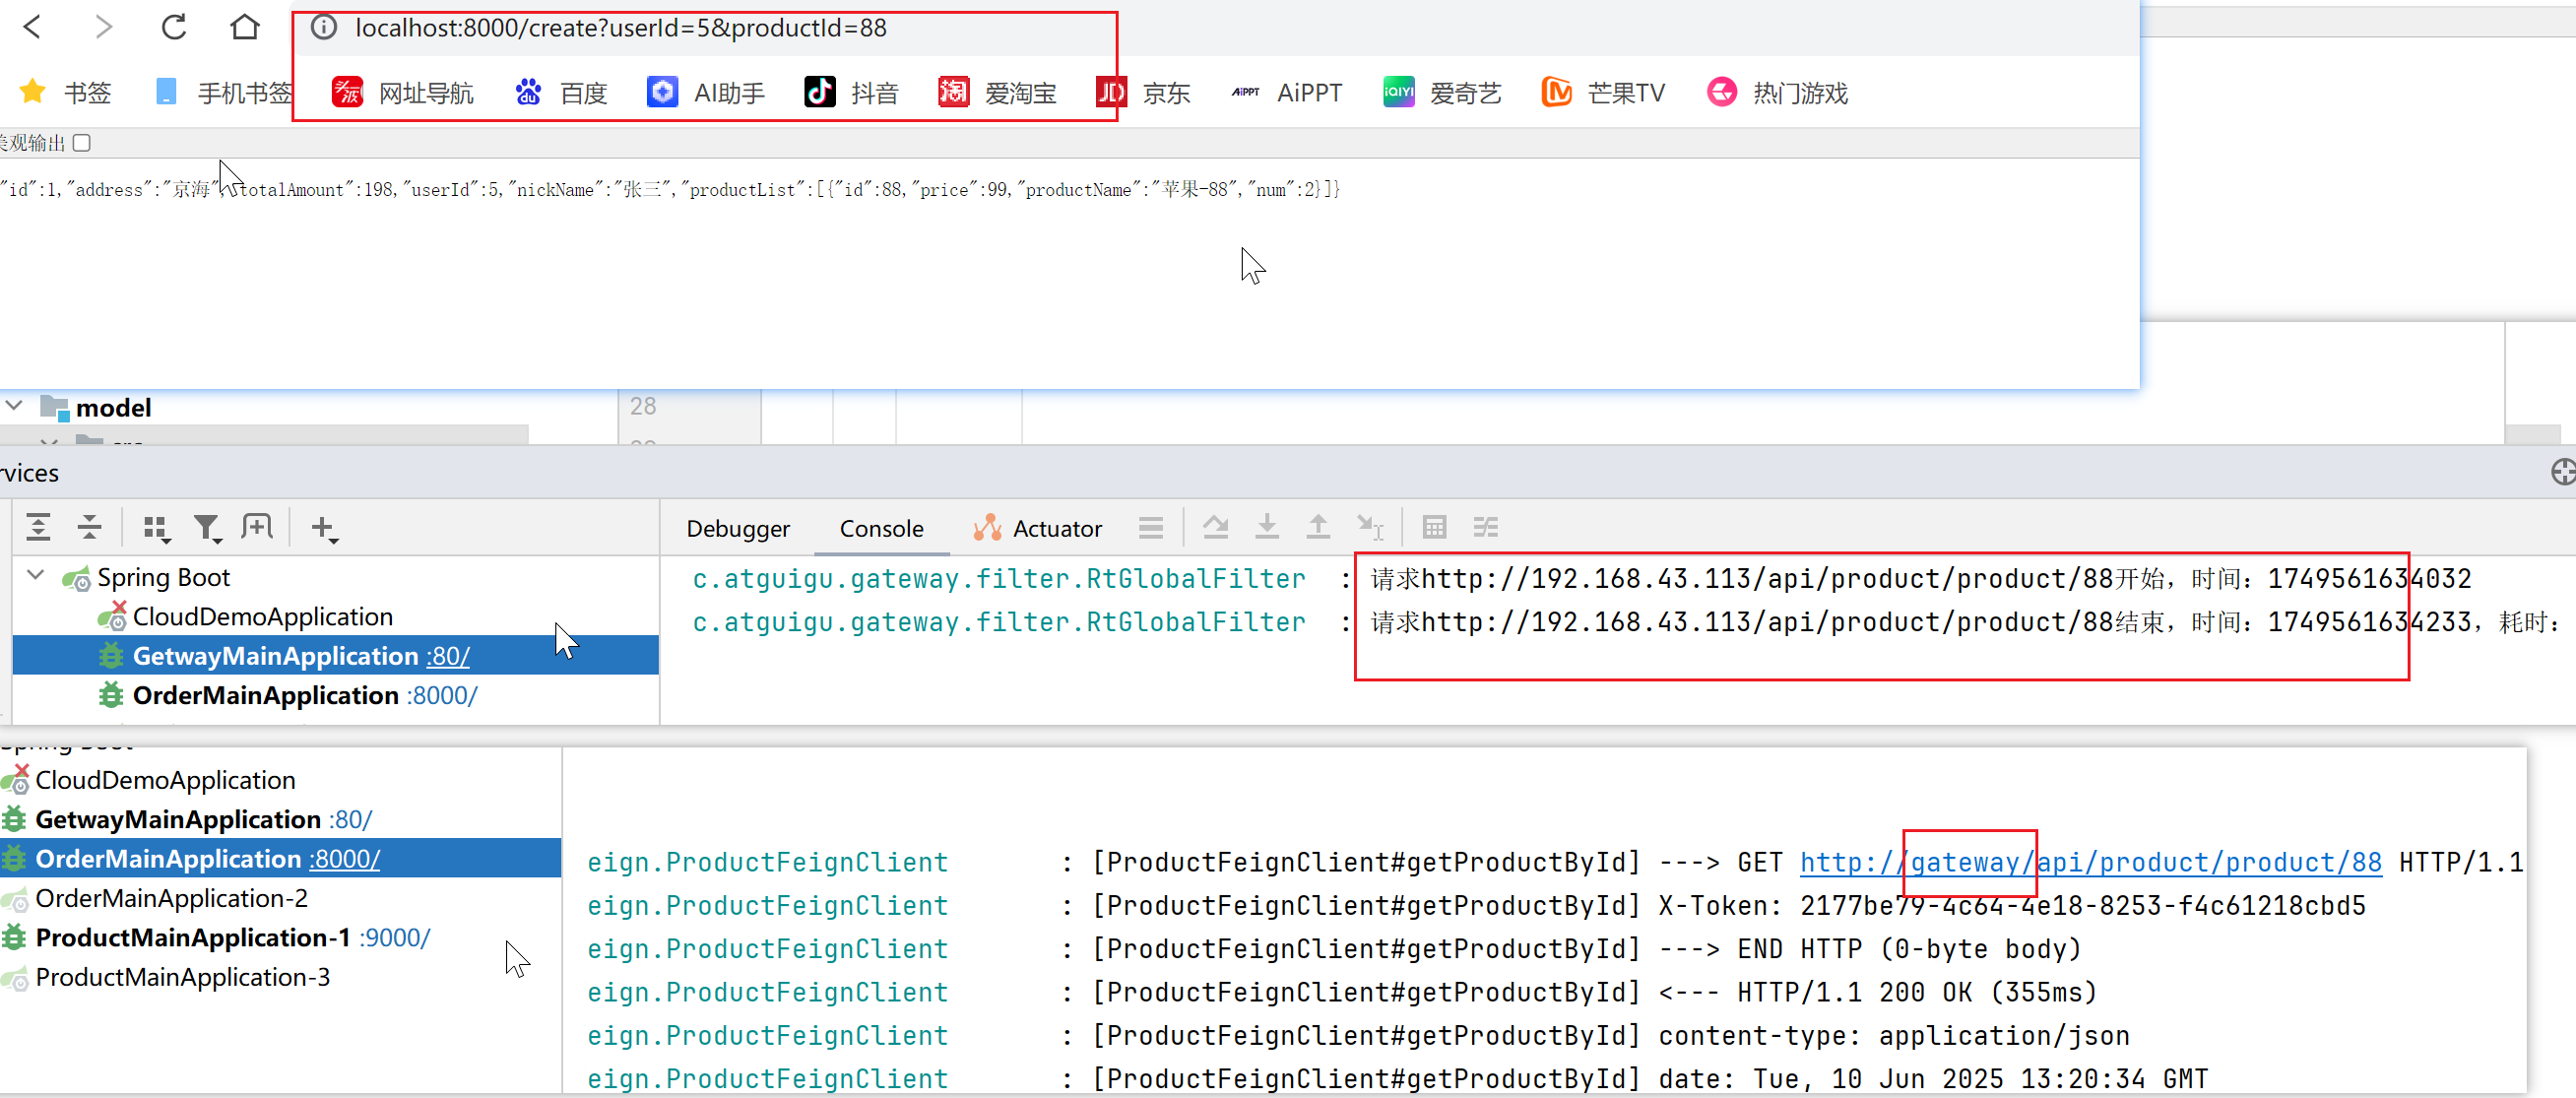Select GetwayMainApplication in lower Services tree
The image size is (2576, 1098).
click(178, 819)
